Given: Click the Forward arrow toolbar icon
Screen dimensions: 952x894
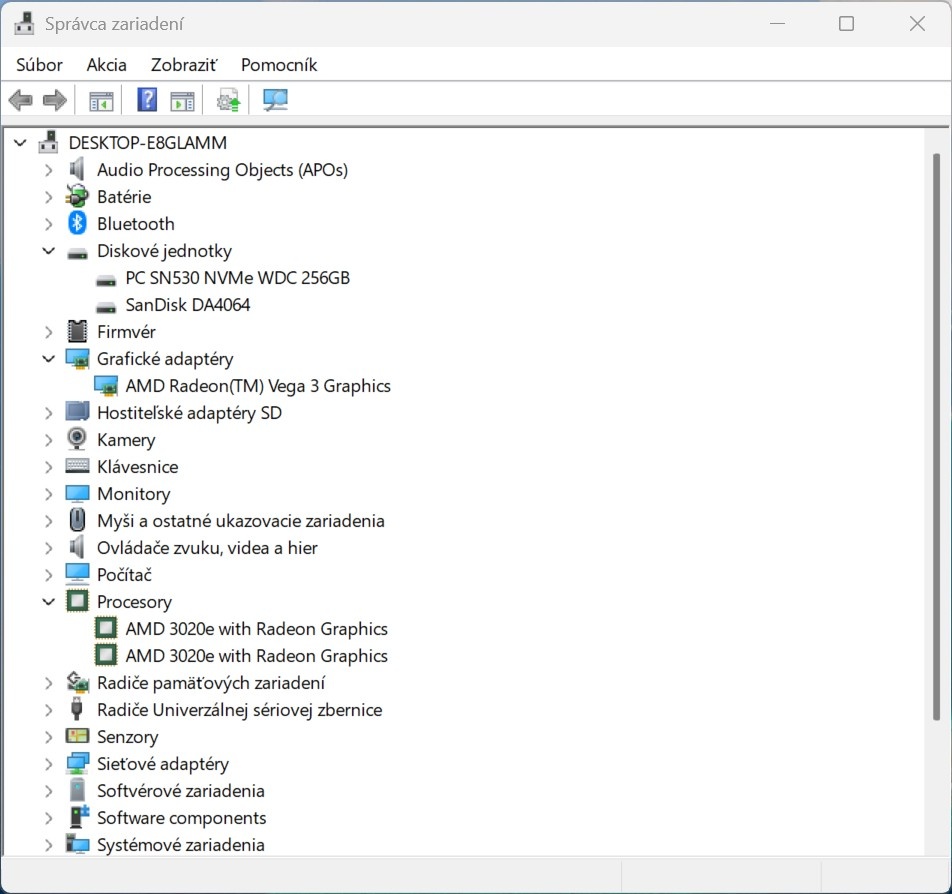Looking at the screenshot, I should click(x=55, y=100).
